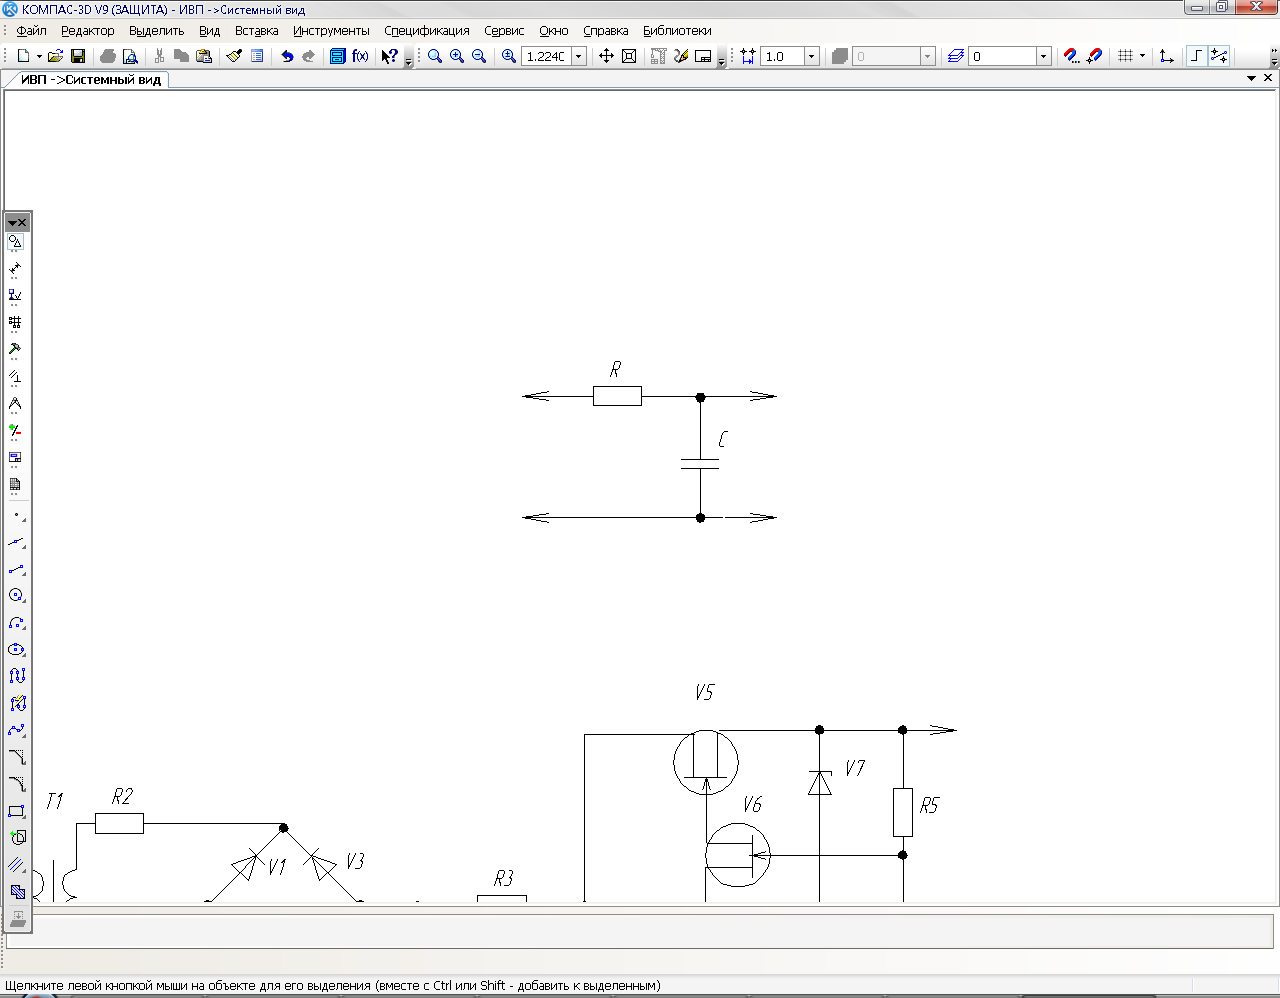Click the pan (move view) icon
This screenshot has height=998, width=1280.
pyautogui.click(x=606, y=56)
